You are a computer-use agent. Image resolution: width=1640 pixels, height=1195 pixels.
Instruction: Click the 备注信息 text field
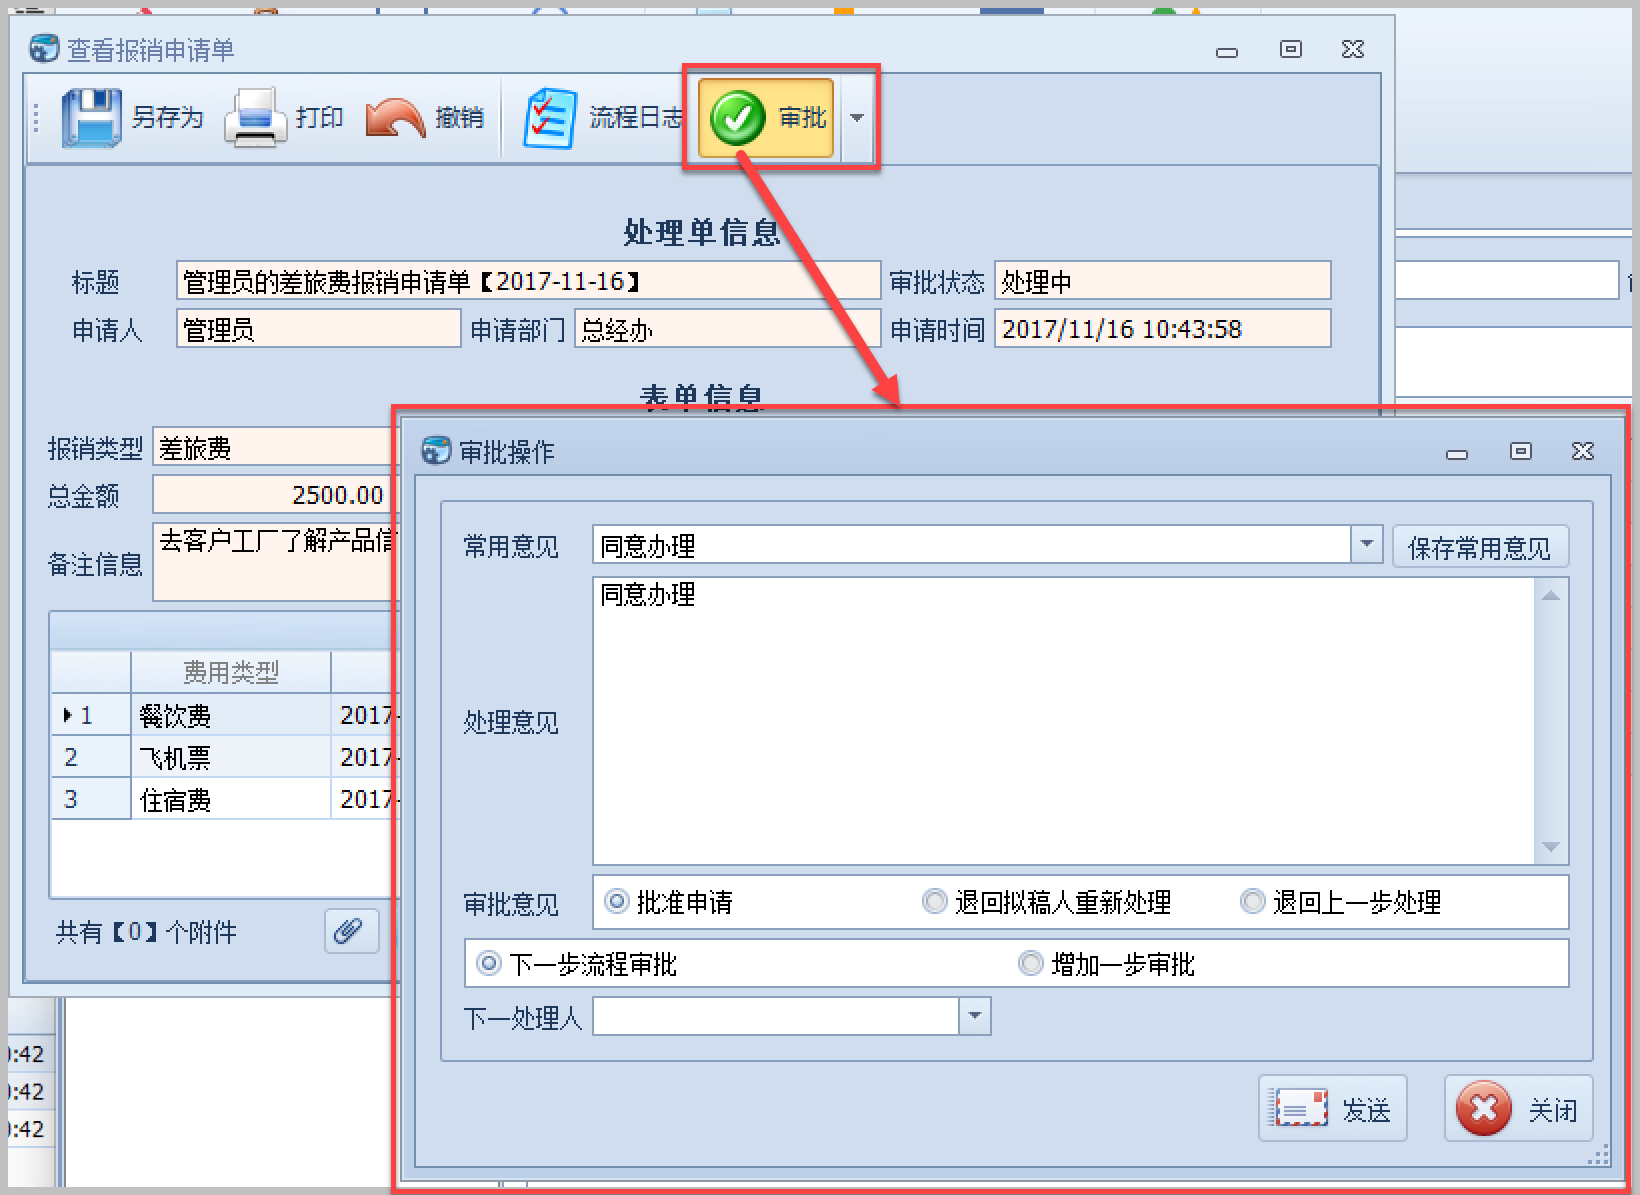[272, 562]
